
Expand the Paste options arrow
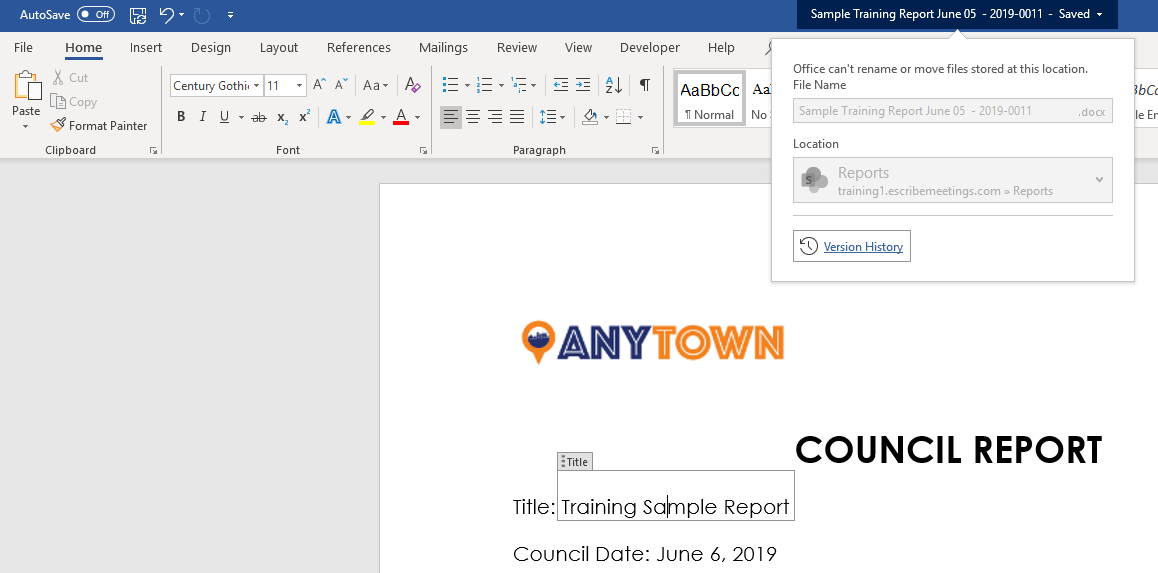click(x=26, y=126)
